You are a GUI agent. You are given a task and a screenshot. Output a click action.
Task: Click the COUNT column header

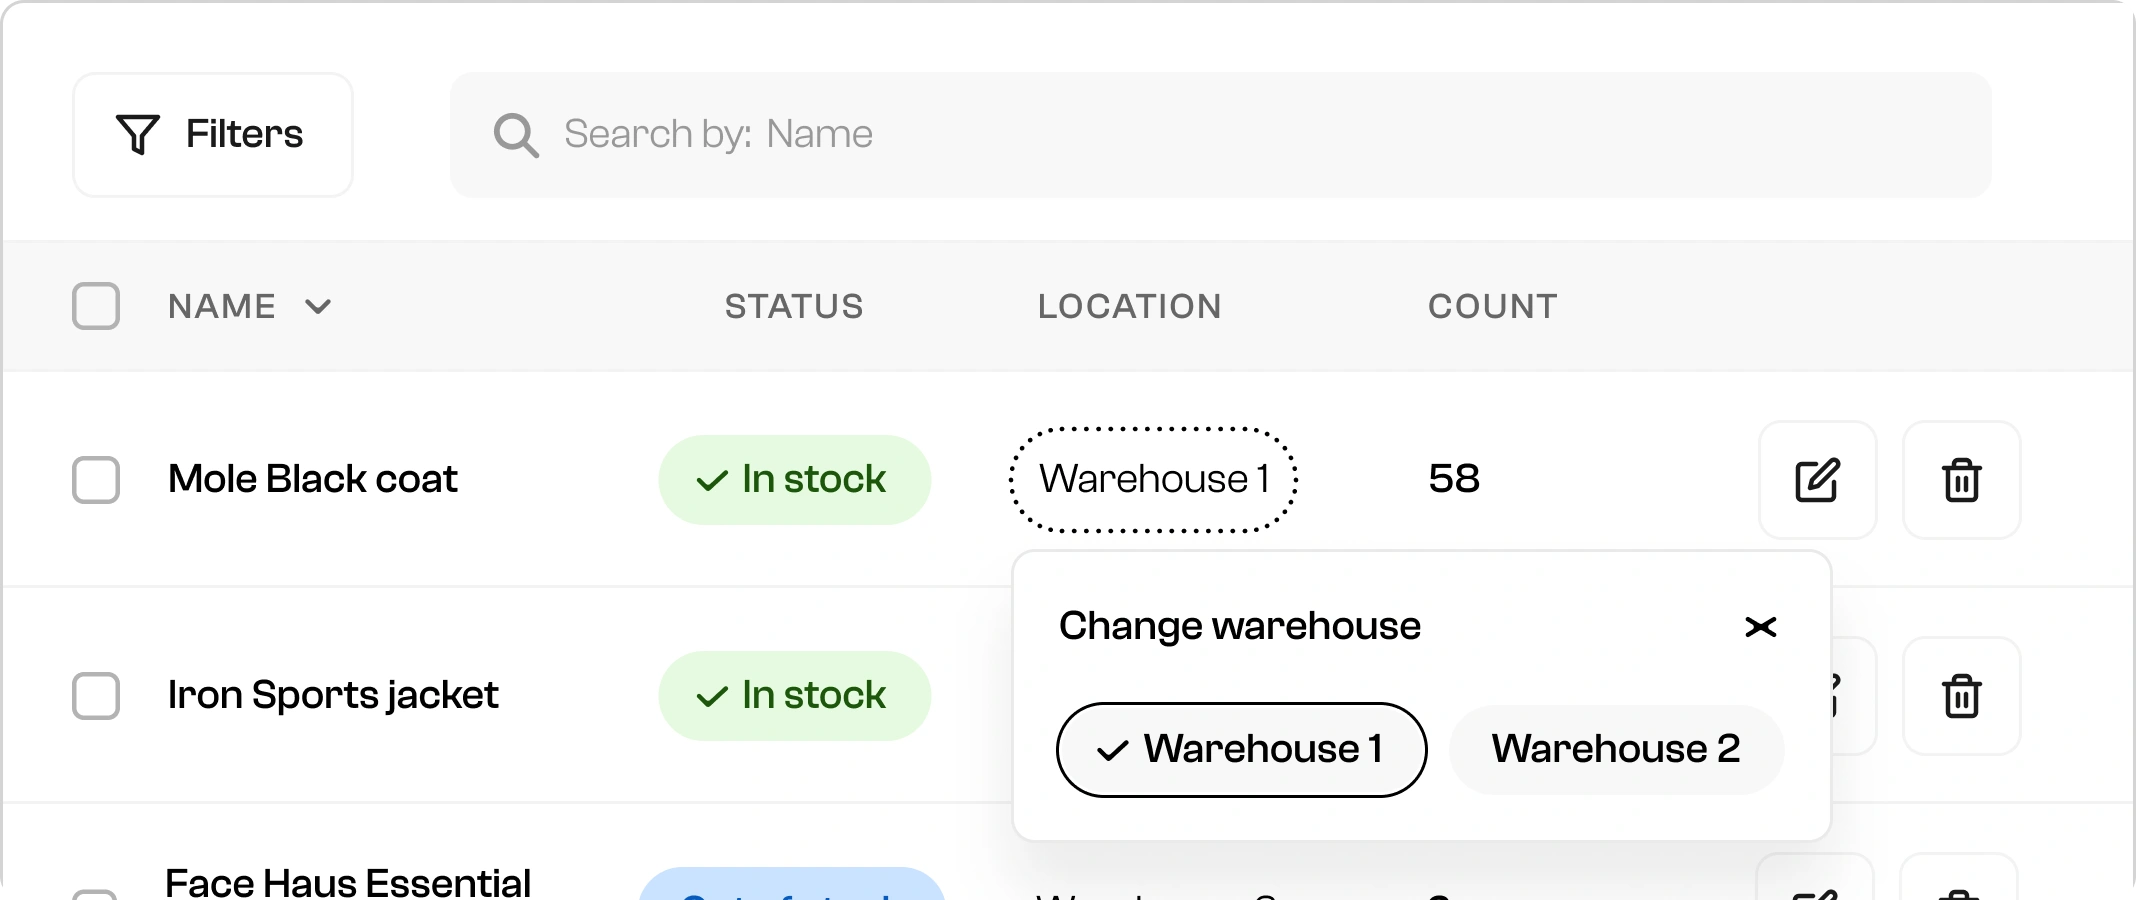[1492, 306]
